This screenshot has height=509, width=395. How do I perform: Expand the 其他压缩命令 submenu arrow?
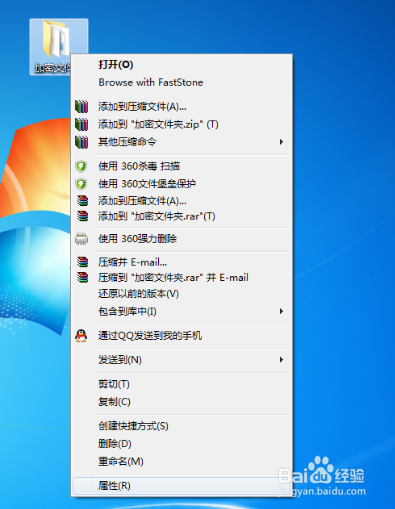[x=281, y=142]
